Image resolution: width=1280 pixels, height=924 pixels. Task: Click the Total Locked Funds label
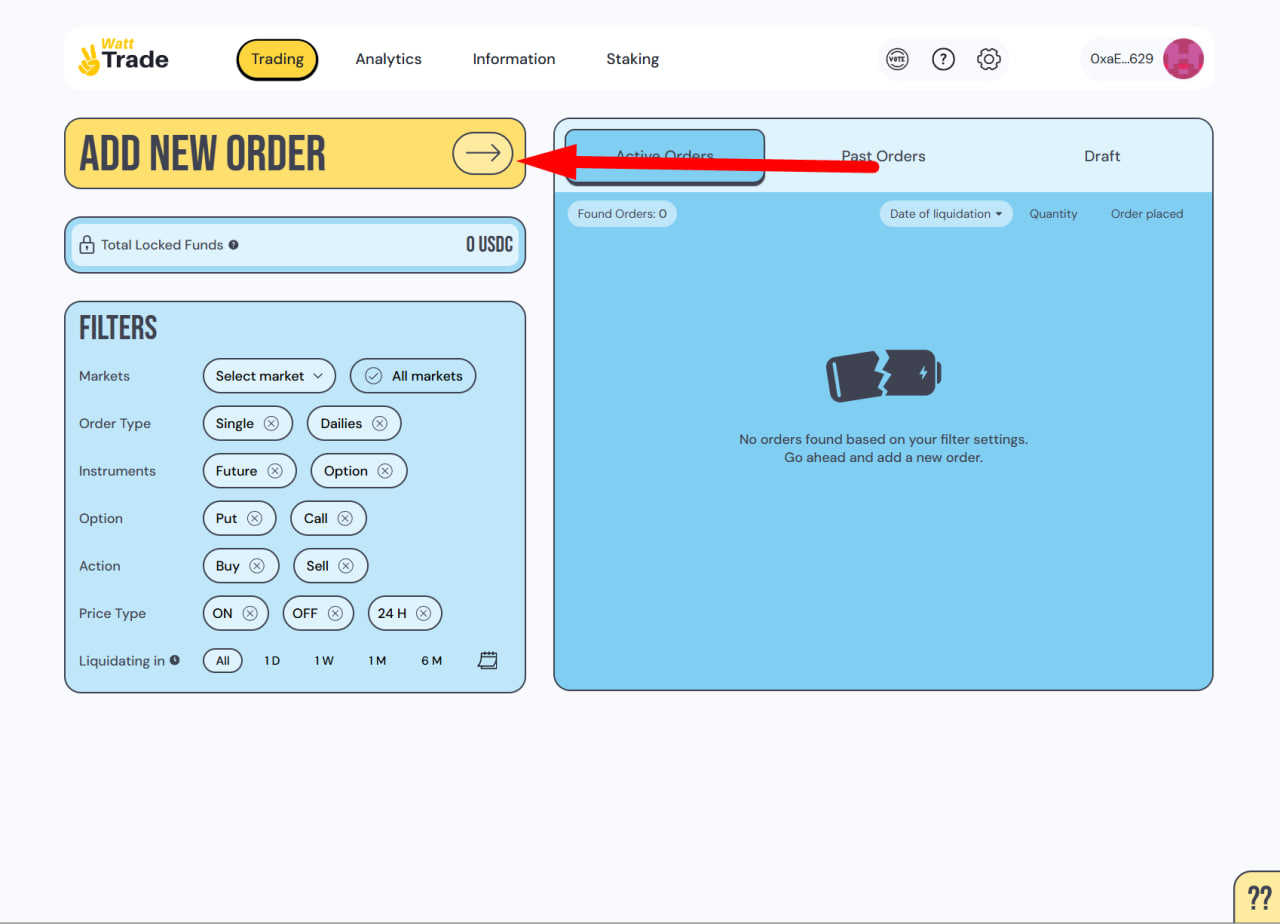(162, 244)
